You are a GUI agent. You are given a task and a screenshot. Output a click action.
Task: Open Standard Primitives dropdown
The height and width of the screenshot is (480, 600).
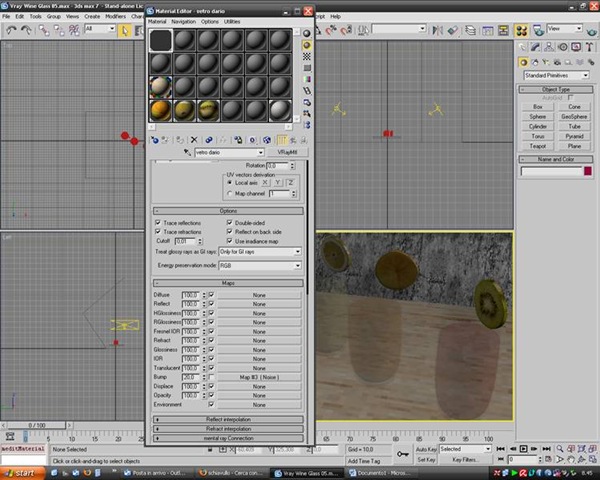[556, 75]
